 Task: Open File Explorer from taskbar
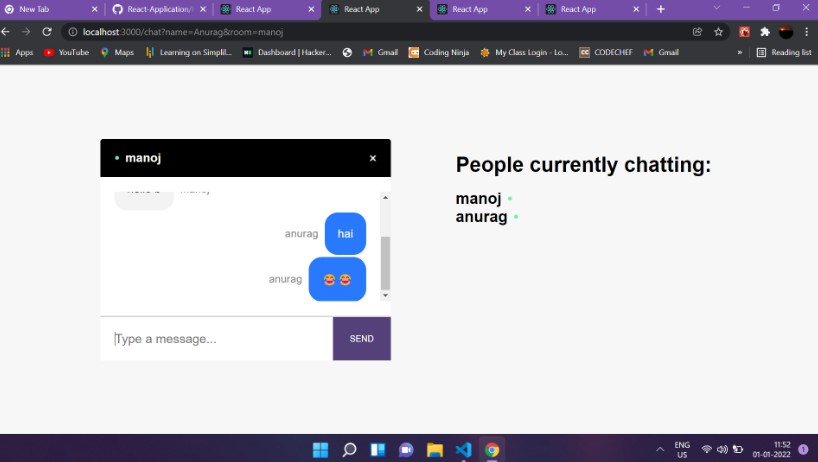(435, 449)
